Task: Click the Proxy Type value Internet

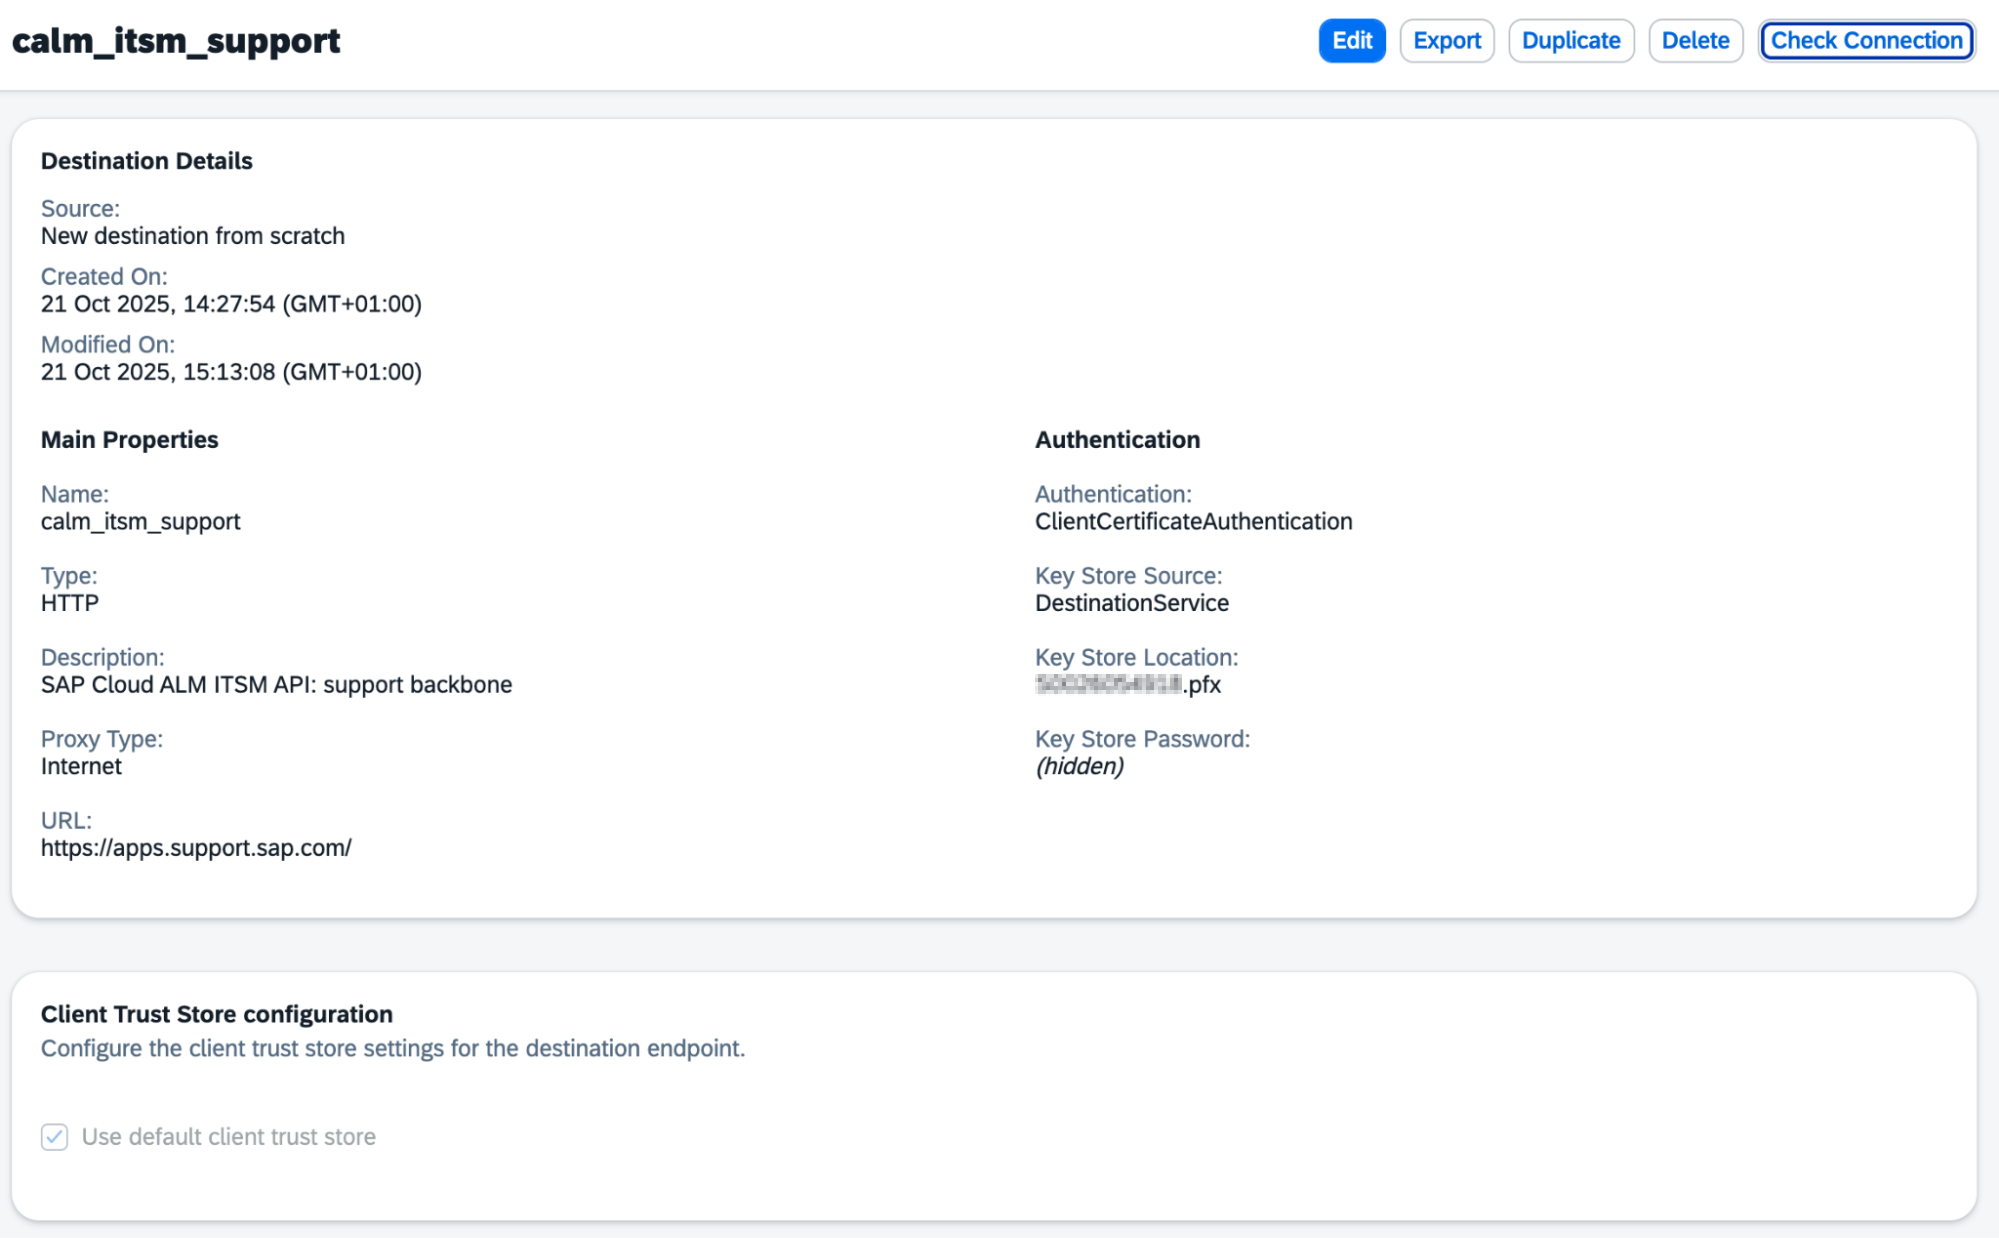Action: [x=81, y=767]
